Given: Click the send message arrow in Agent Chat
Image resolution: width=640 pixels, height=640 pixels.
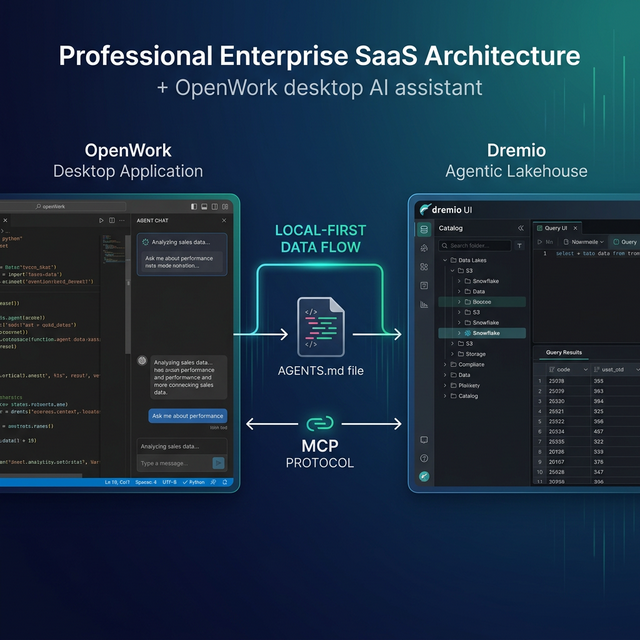Looking at the screenshot, I should tap(219, 463).
